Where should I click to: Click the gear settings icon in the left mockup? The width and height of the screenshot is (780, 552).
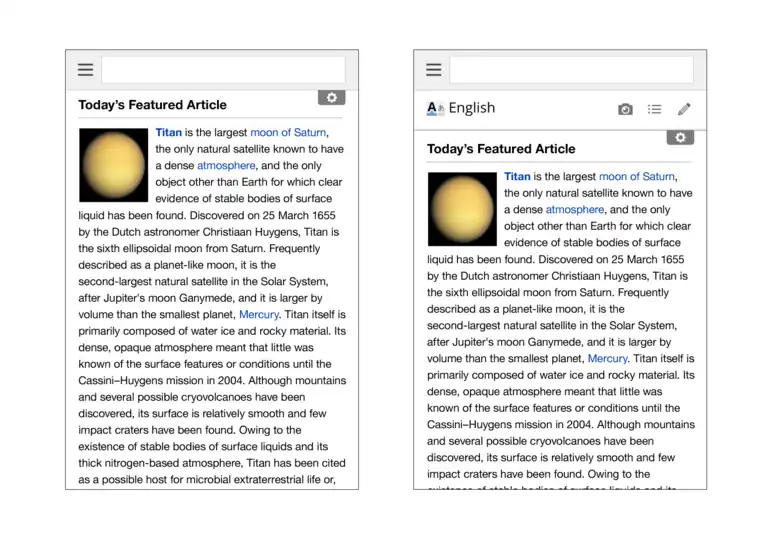tap(331, 98)
